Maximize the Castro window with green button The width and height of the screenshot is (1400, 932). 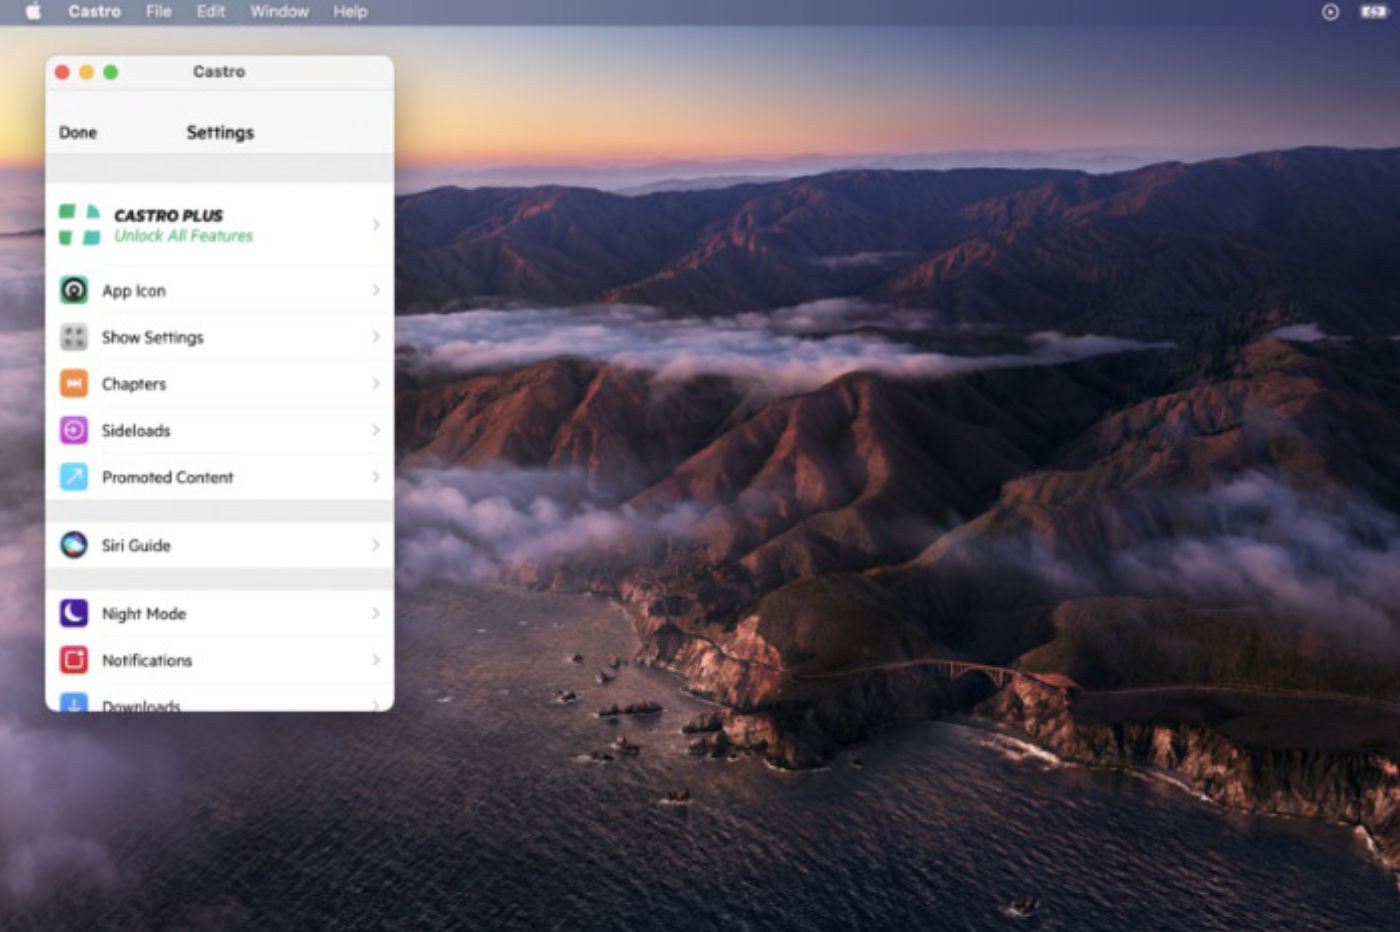pos(110,72)
